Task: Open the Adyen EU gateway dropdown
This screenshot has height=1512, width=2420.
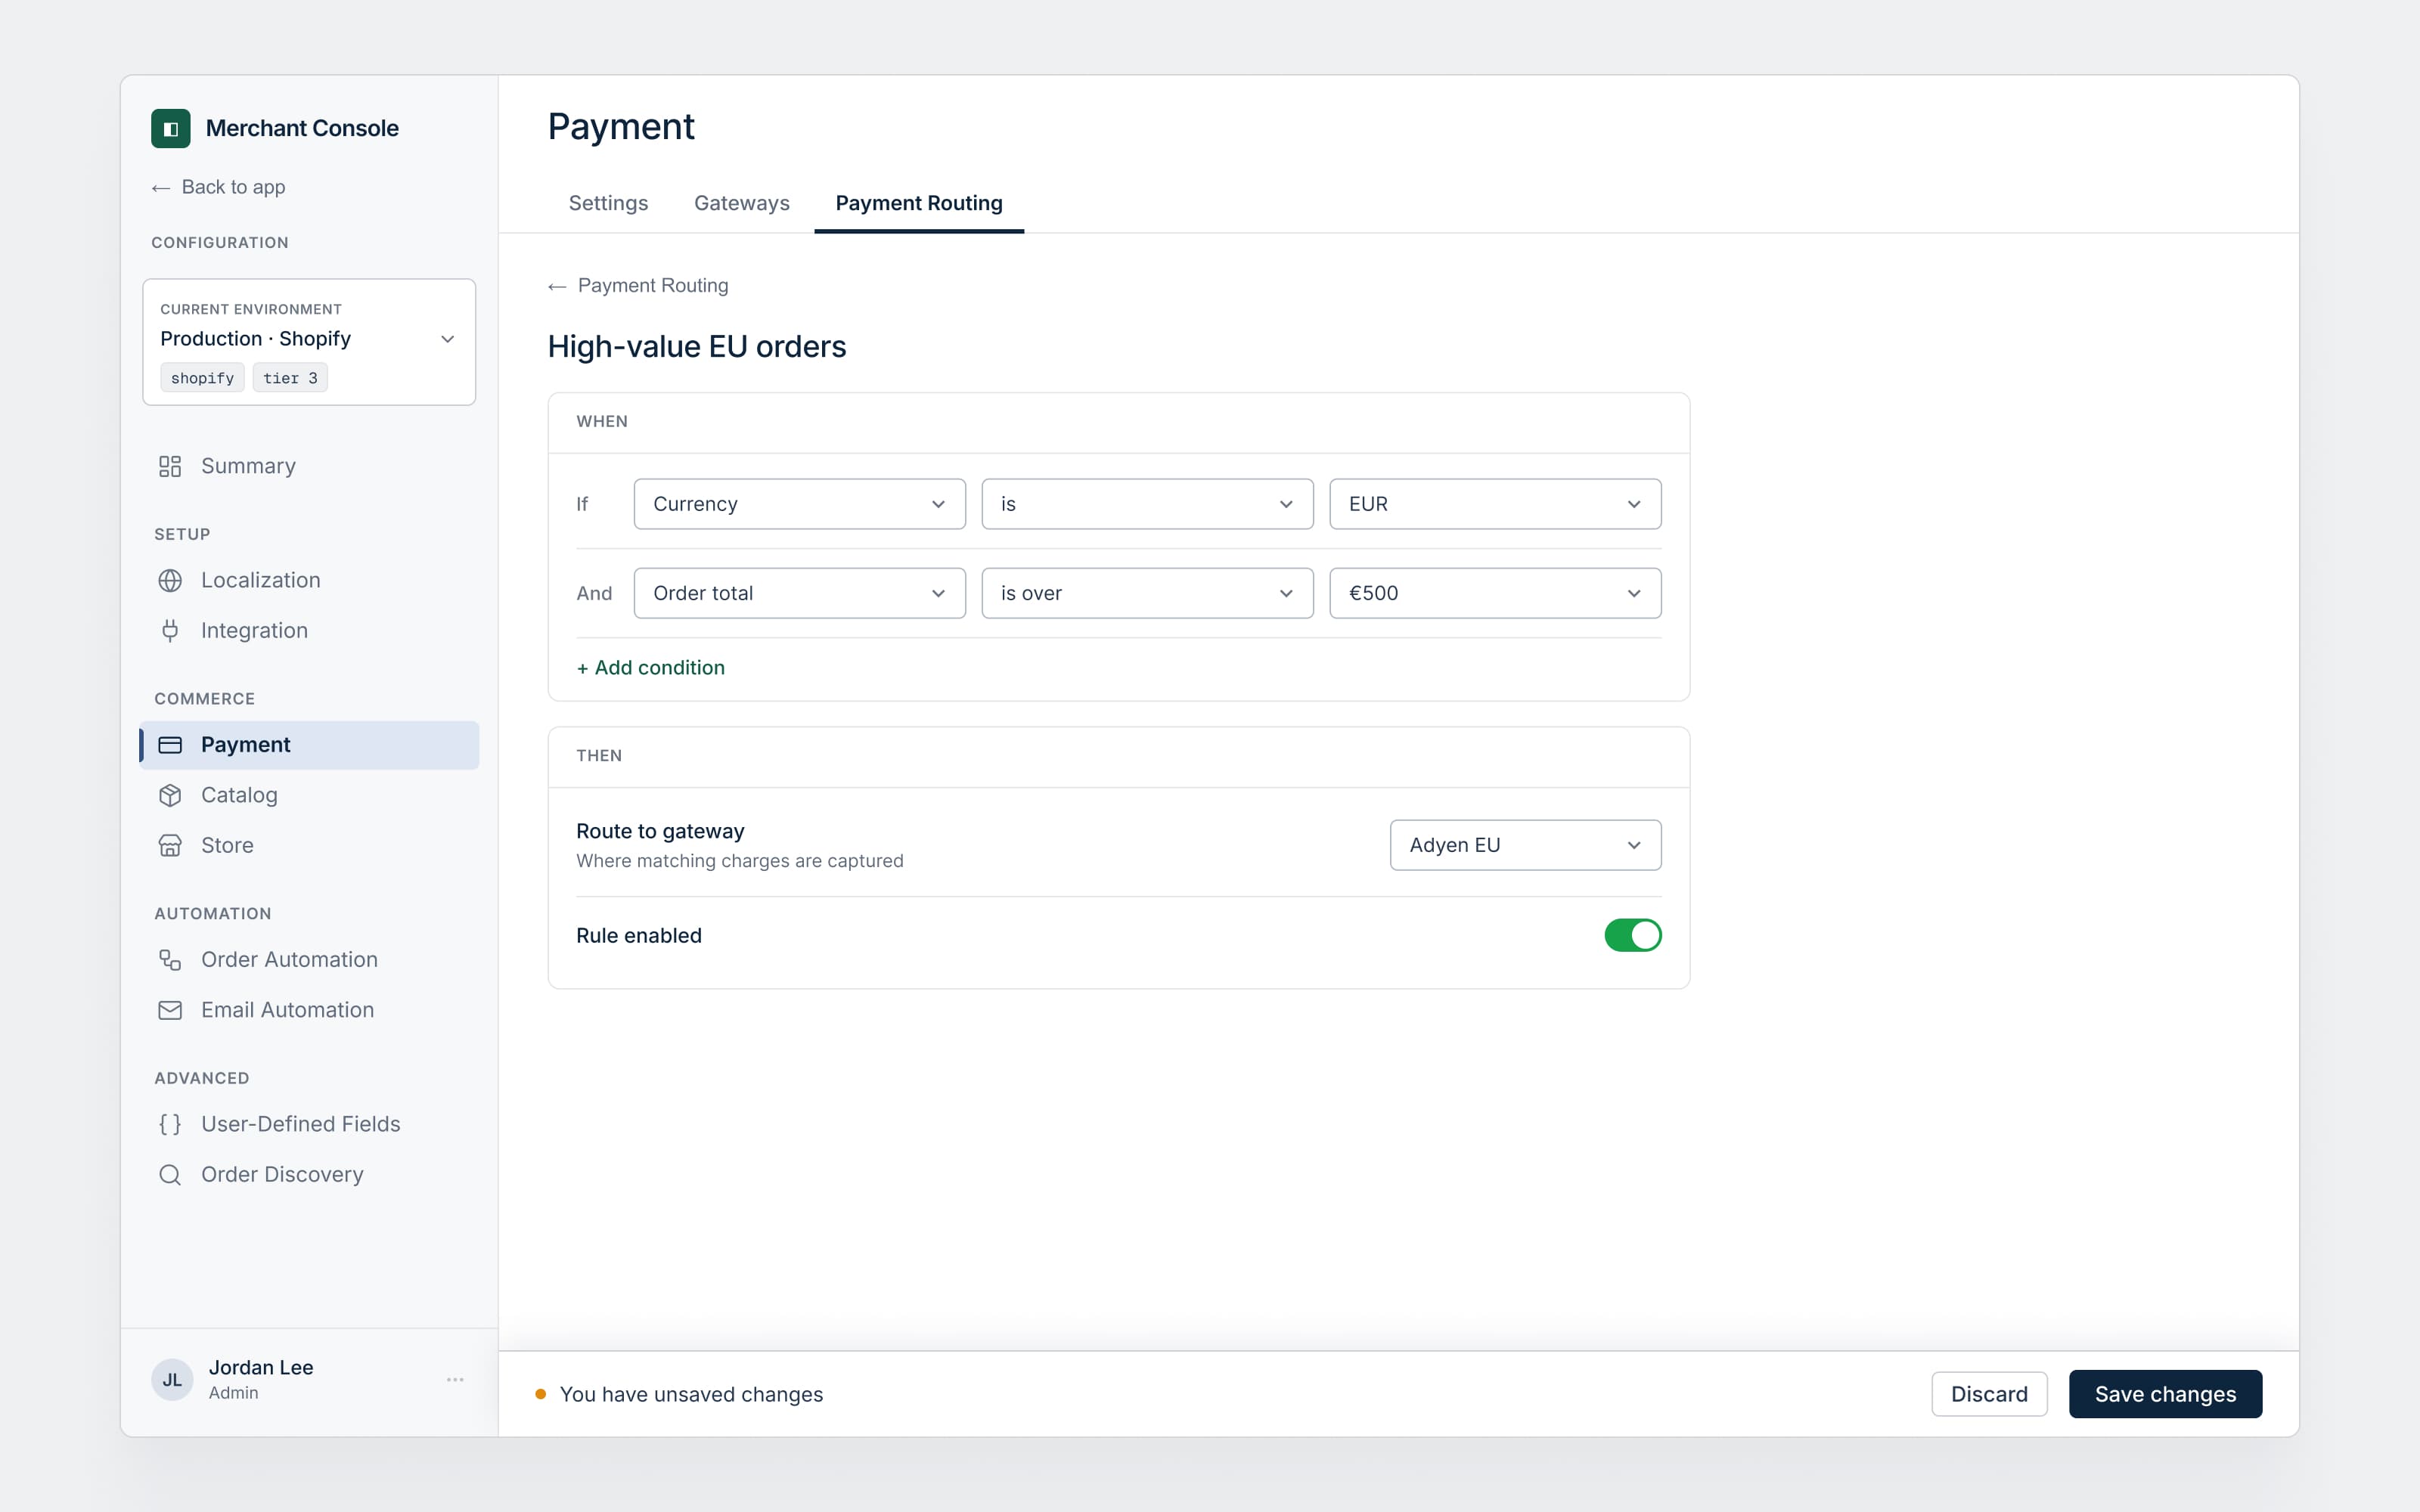Action: click(x=1525, y=845)
